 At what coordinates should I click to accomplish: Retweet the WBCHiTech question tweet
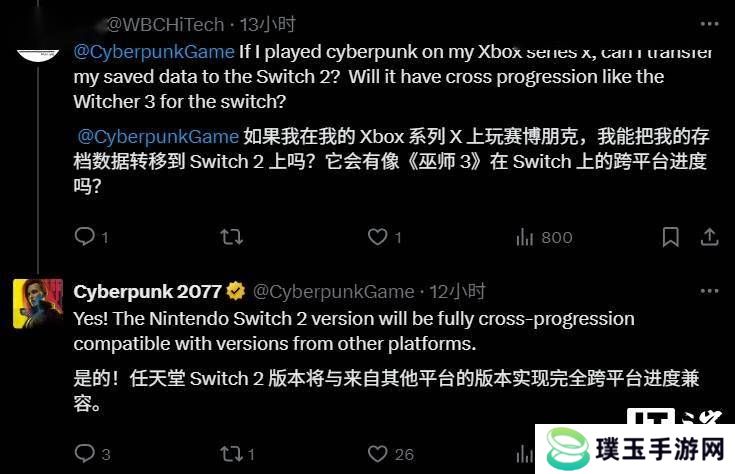tap(232, 237)
